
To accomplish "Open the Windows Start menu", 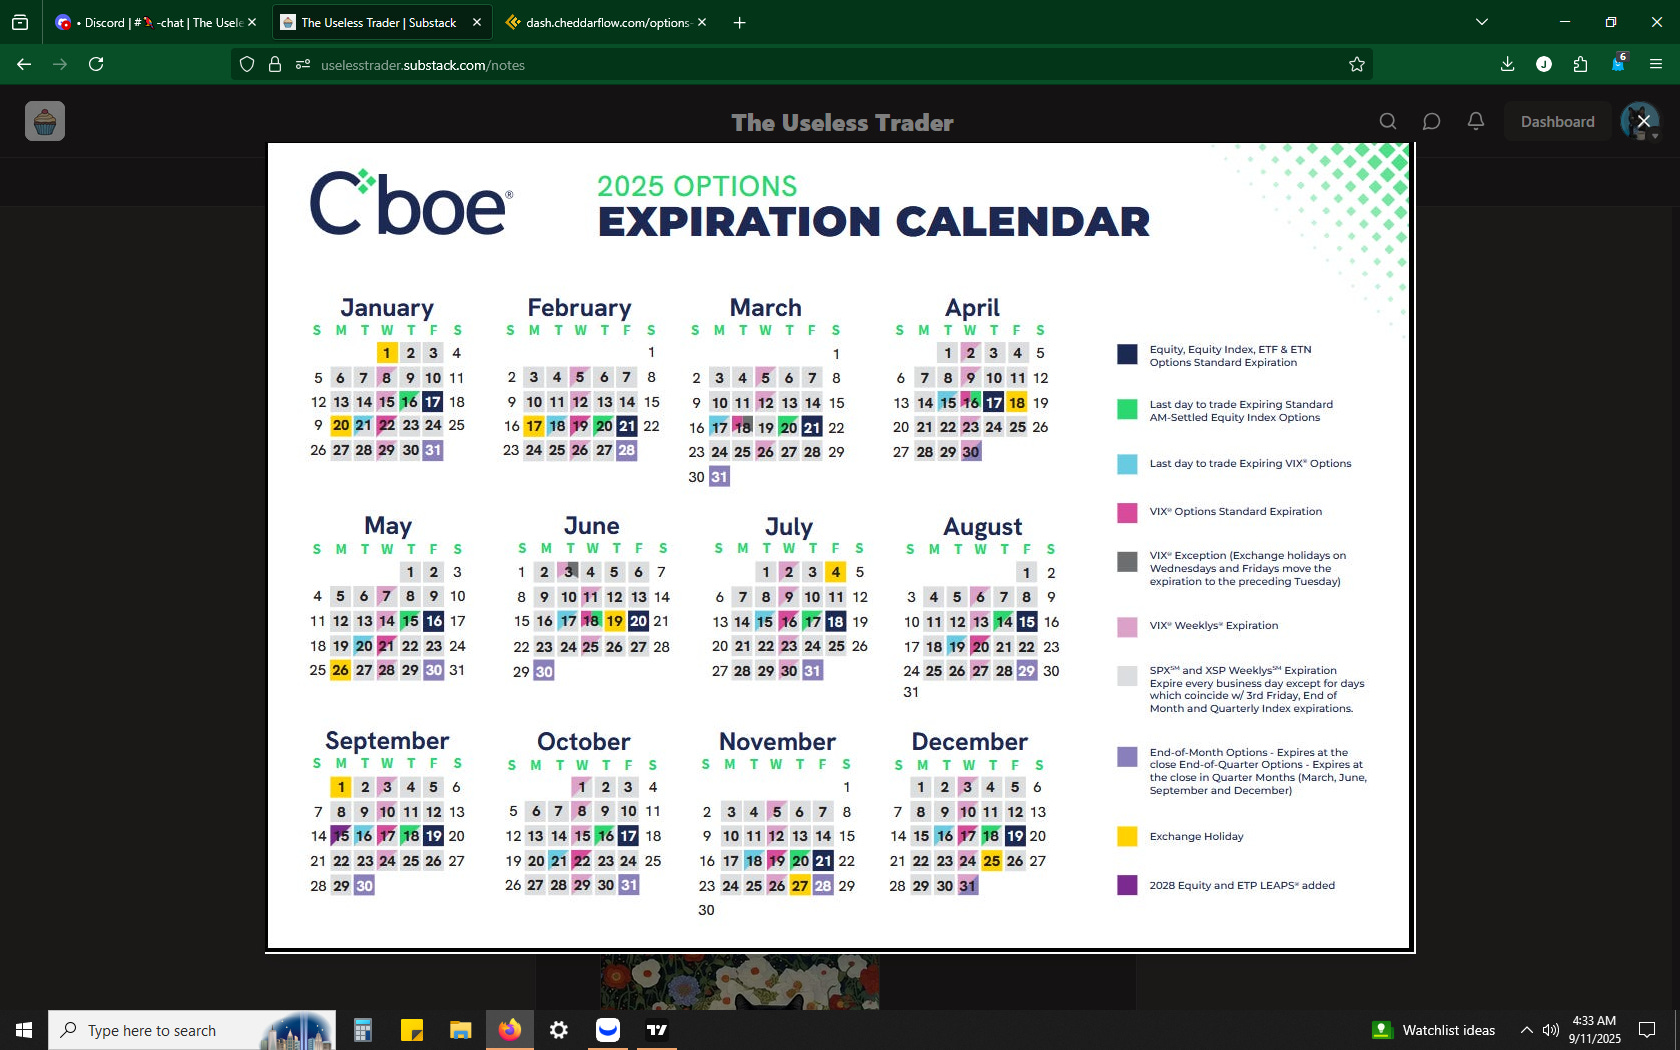I will tap(24, 1030).
